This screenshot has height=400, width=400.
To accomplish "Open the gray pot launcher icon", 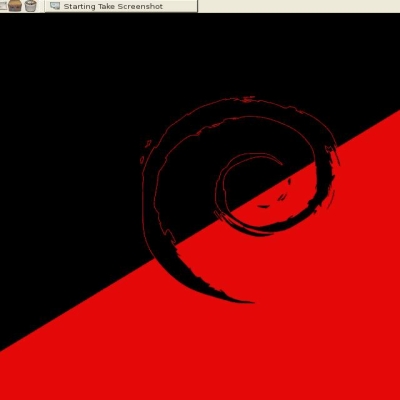I will click(31, 6).
